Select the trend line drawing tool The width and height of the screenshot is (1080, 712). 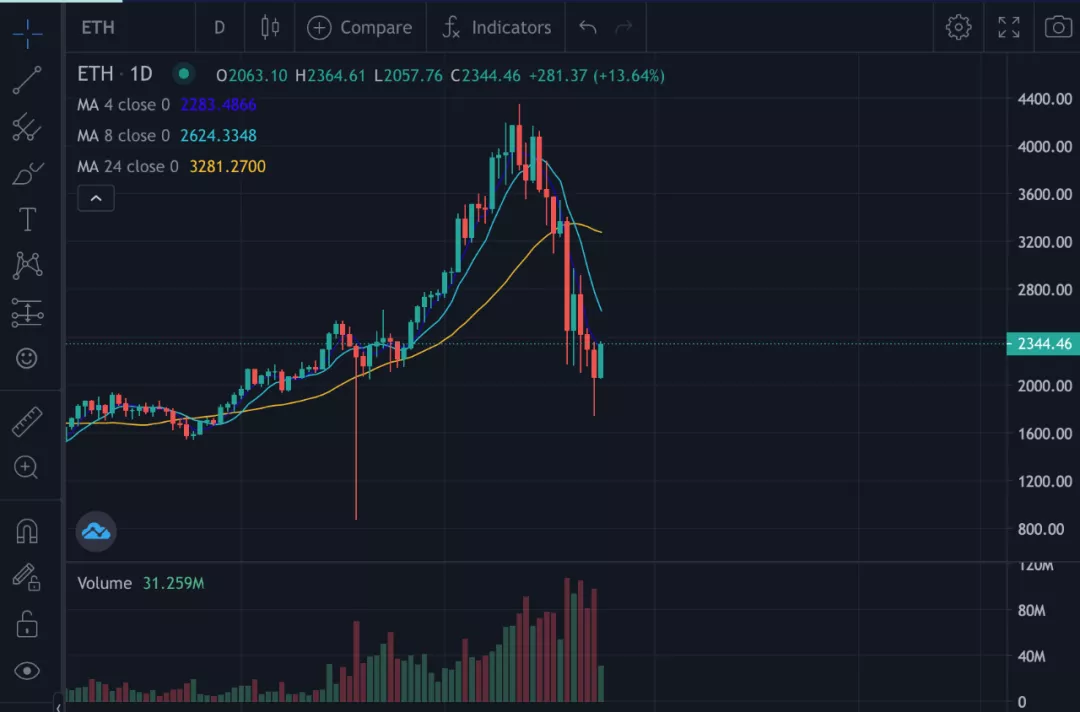[27, 80]
